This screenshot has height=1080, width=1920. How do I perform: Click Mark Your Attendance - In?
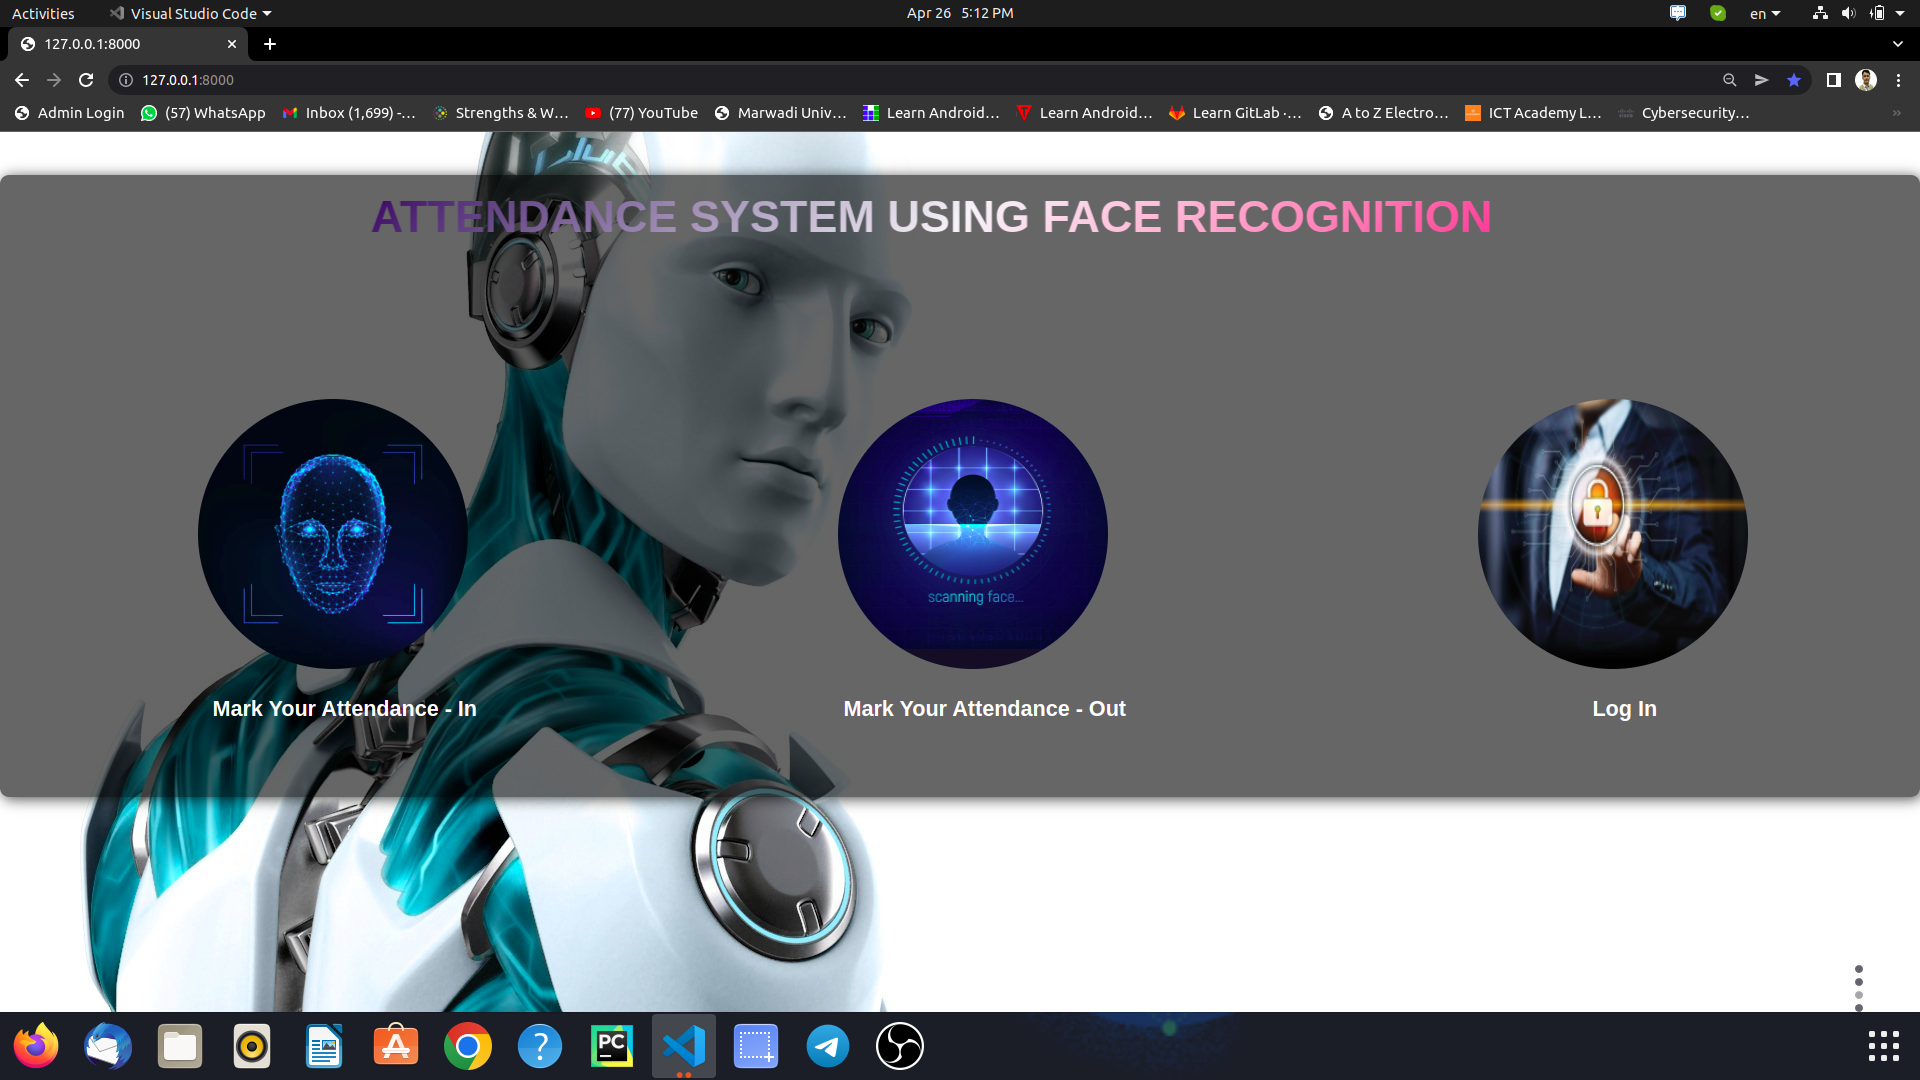point(344,708)
